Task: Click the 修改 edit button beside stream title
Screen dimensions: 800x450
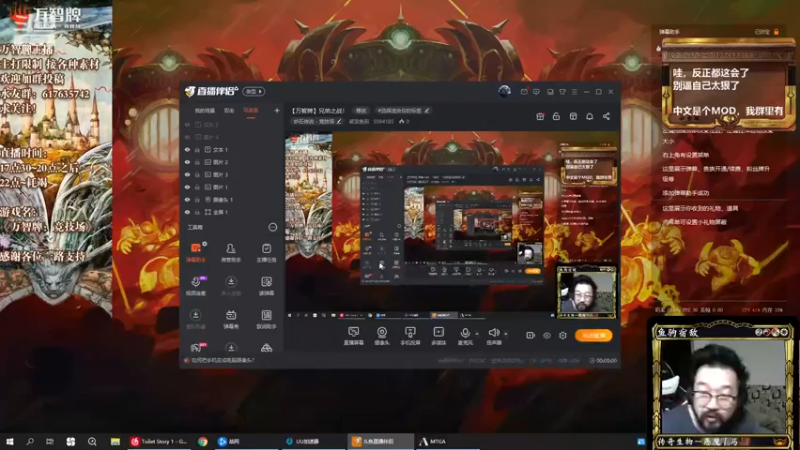Action: pyautogui.click(x=361, y=110)
